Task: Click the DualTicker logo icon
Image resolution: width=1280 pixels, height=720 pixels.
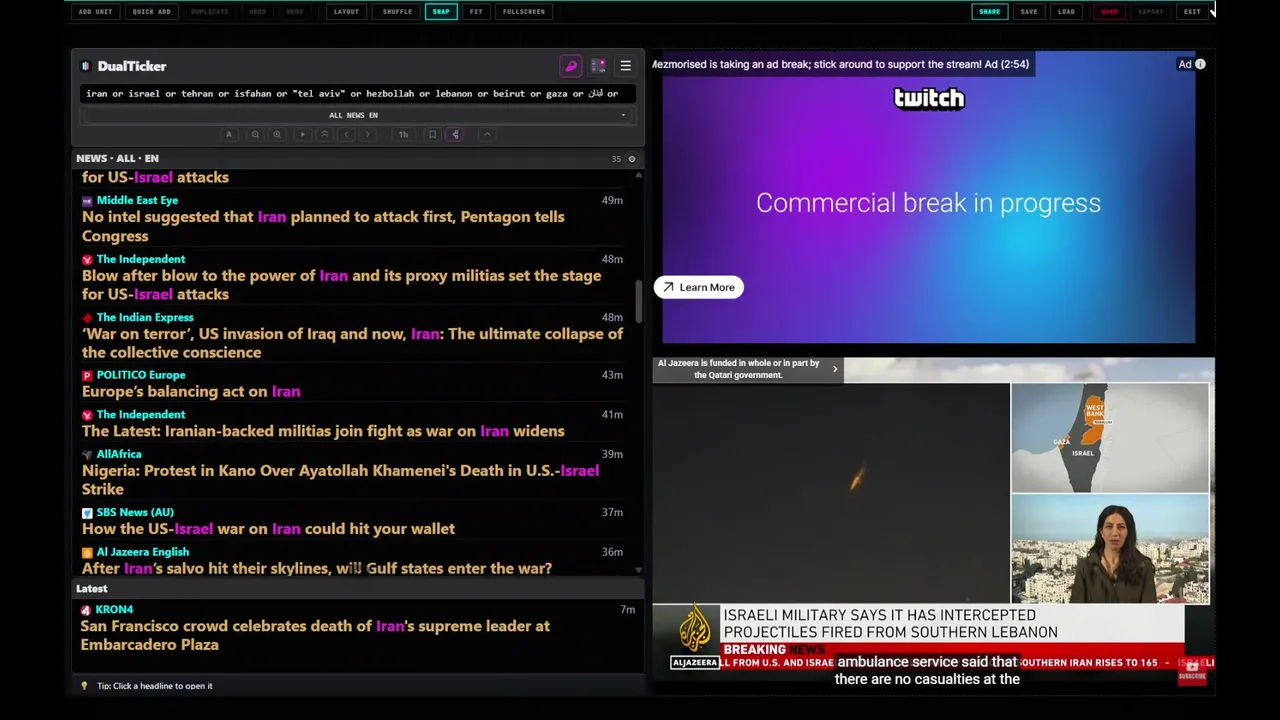Action: point(86,66)
